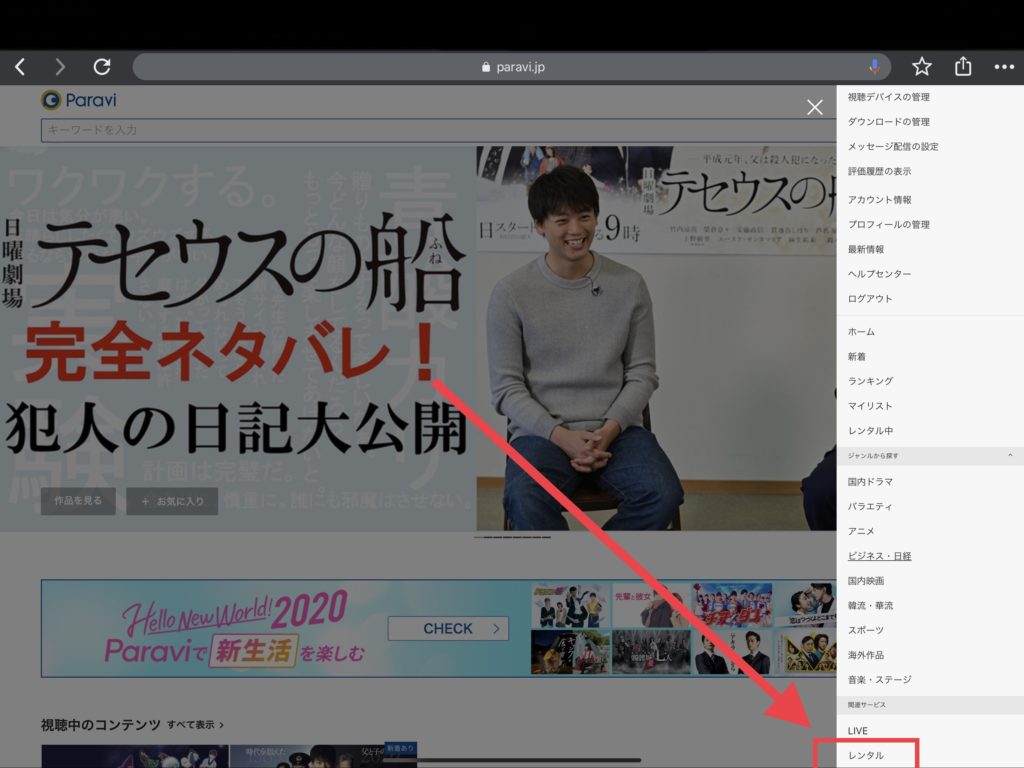Open LIVE related service

857,731
